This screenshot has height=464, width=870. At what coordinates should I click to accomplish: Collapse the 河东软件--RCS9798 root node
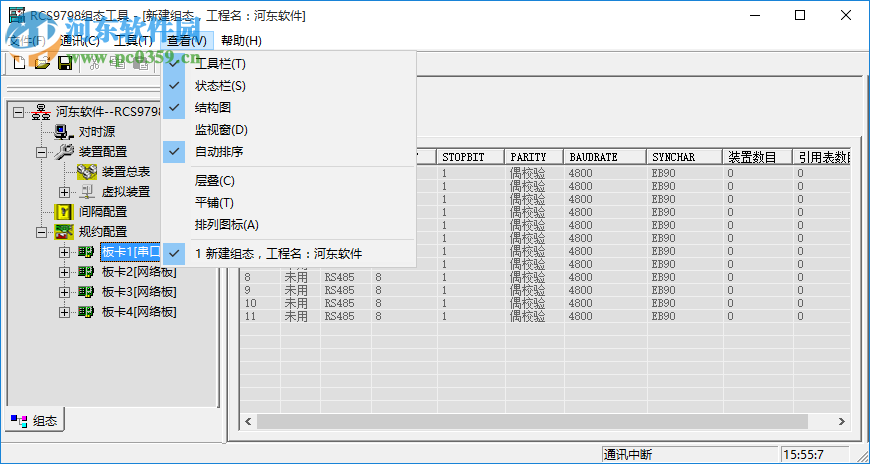click(x=19, y=112)
